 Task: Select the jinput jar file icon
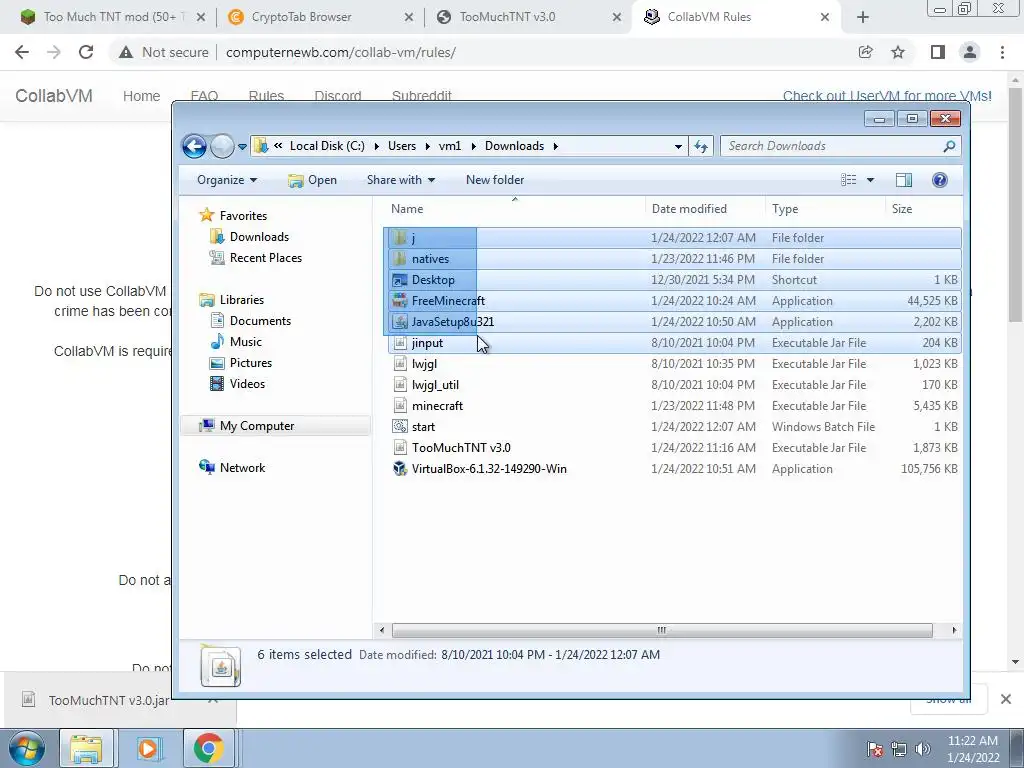(400, 343)
